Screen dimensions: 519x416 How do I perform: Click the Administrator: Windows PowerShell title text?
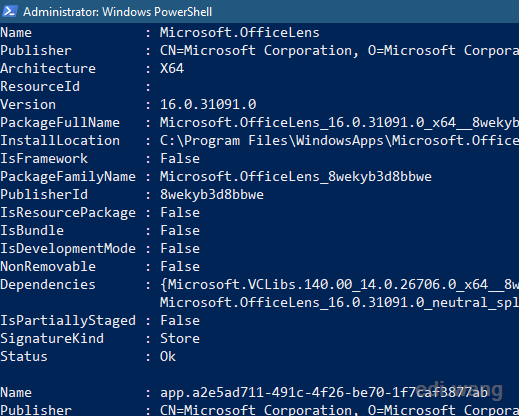click(x=118, y=12)
